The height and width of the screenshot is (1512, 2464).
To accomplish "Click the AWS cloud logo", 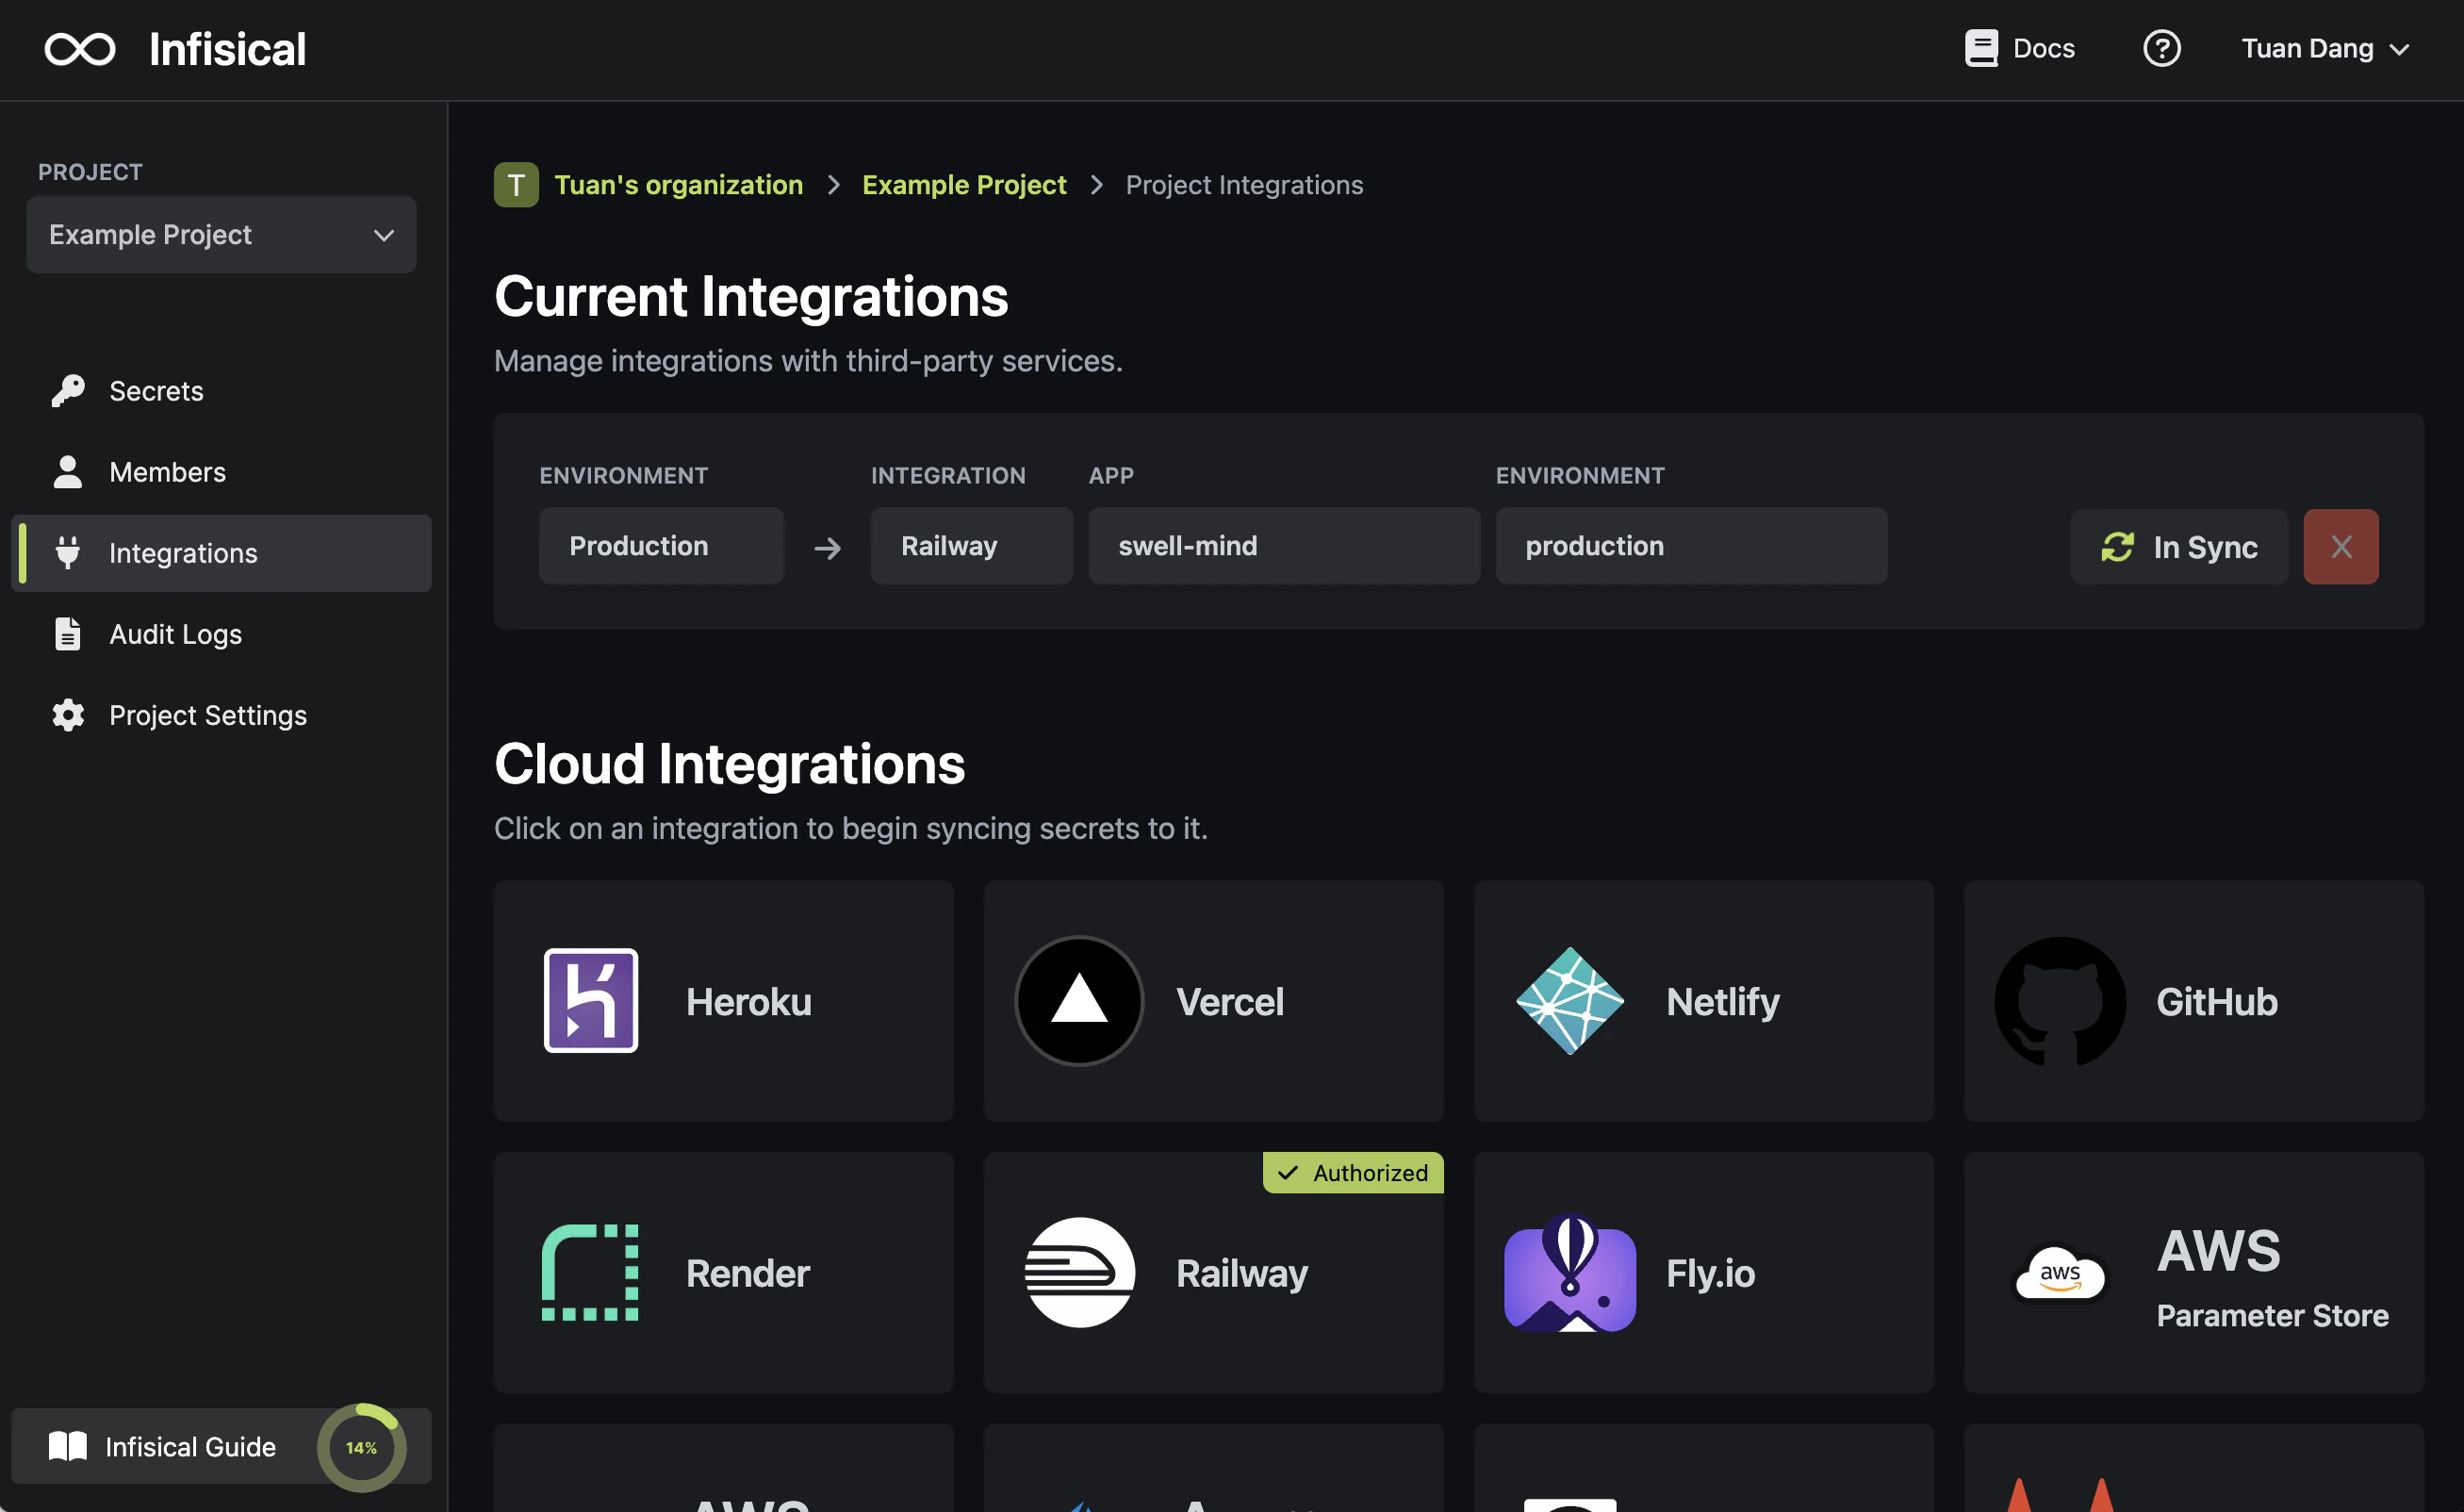I will pos(2060,1273).
